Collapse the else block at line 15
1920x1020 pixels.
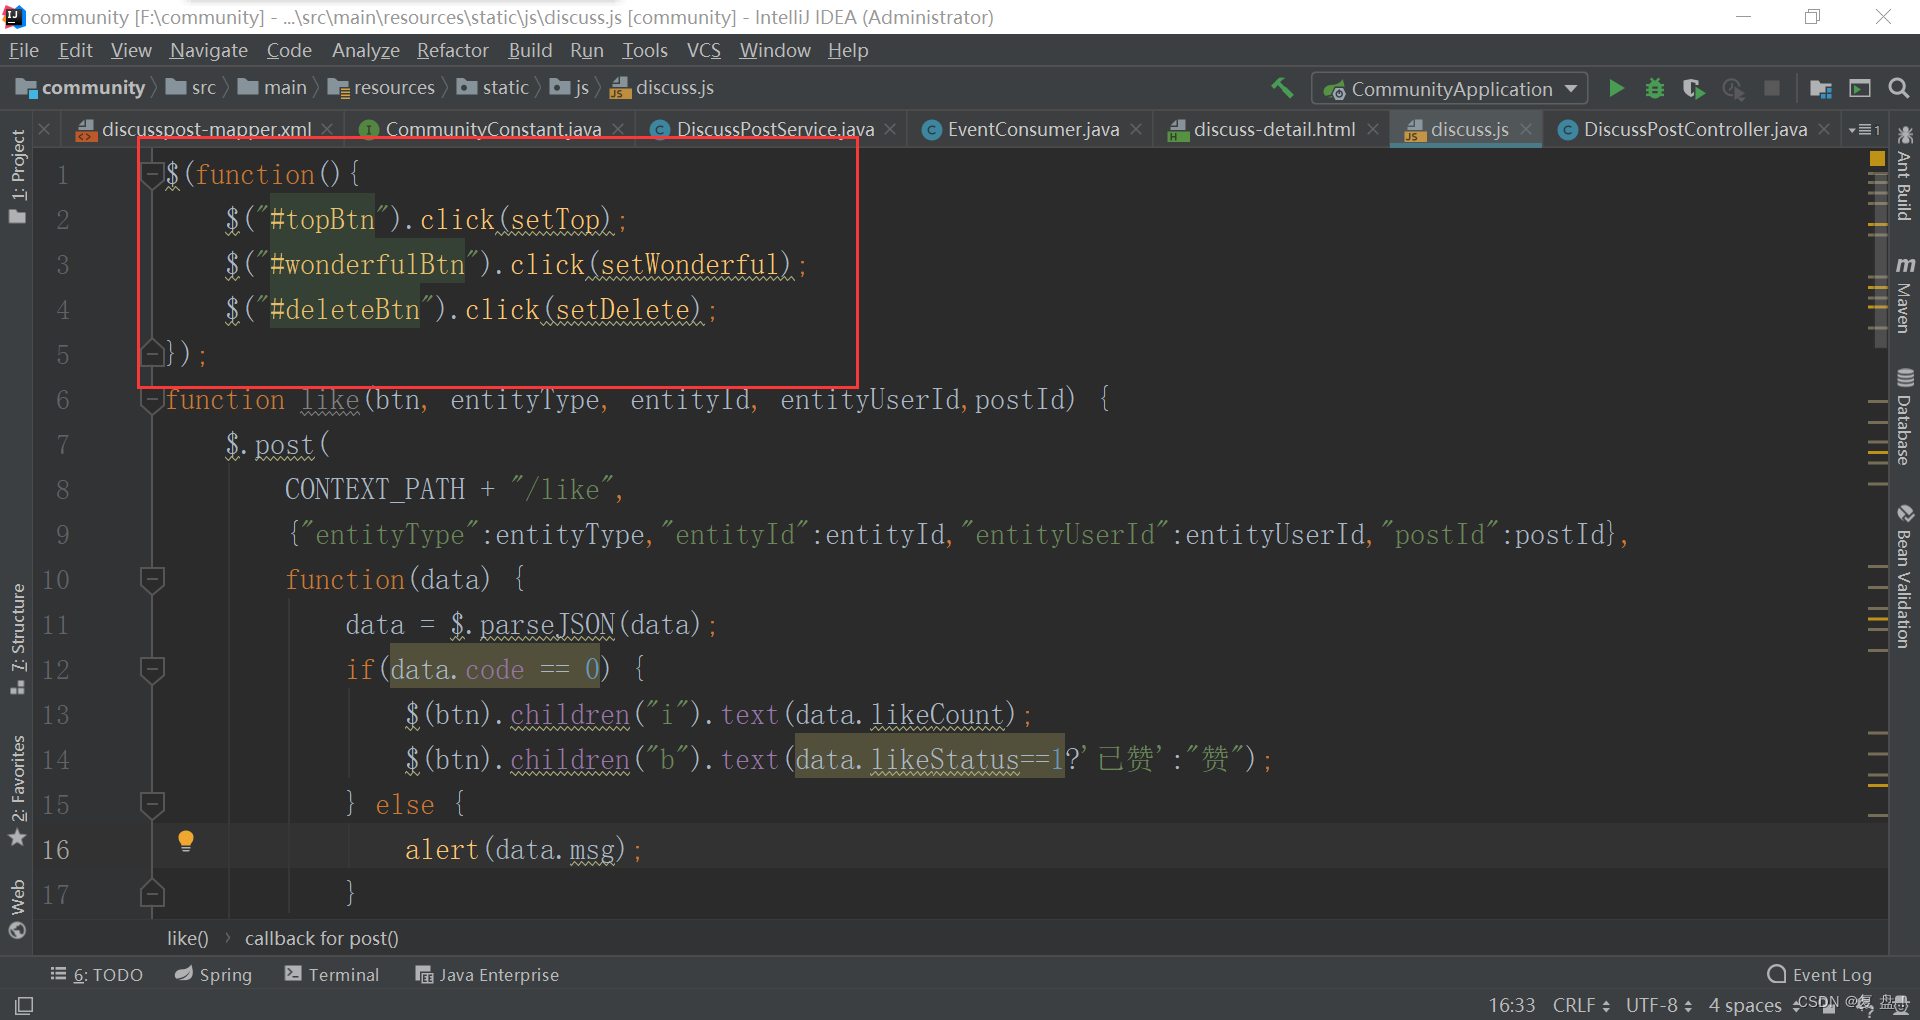152,804
